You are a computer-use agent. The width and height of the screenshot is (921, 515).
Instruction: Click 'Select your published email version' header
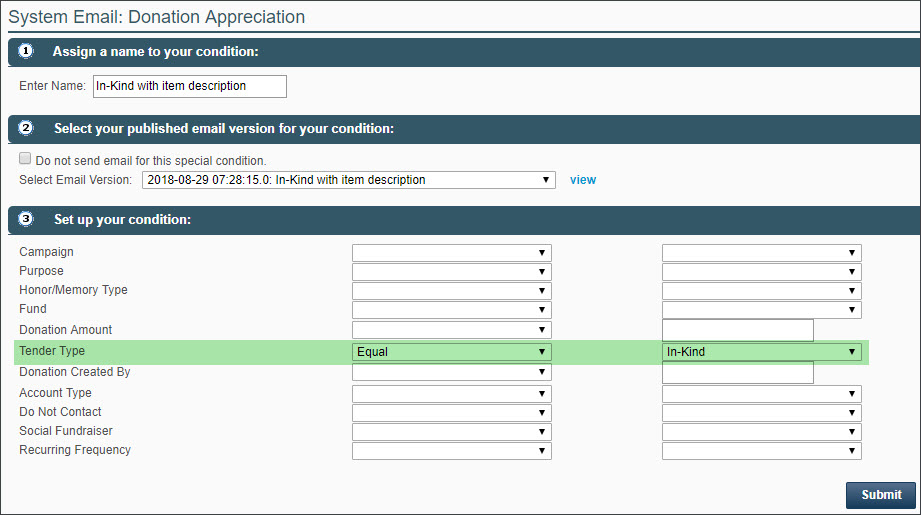(224, 129)
